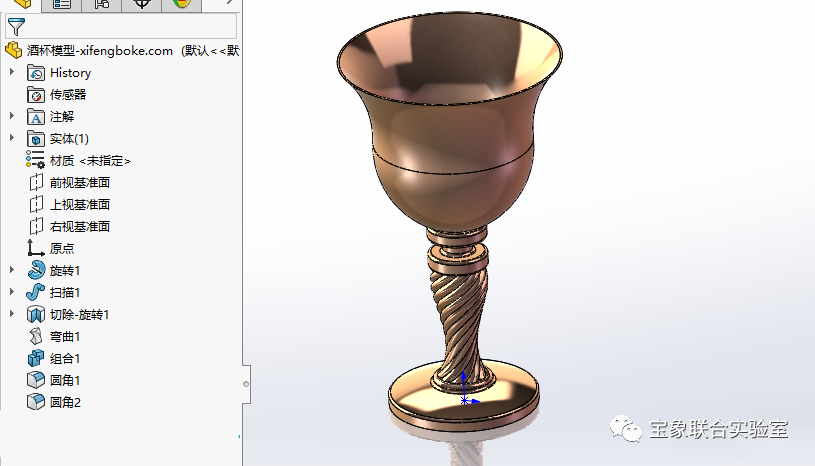Select the 前视基准面 front plane label
Image resolution: width=815 pixels, height=466 pixels.
tap(80, 183)
